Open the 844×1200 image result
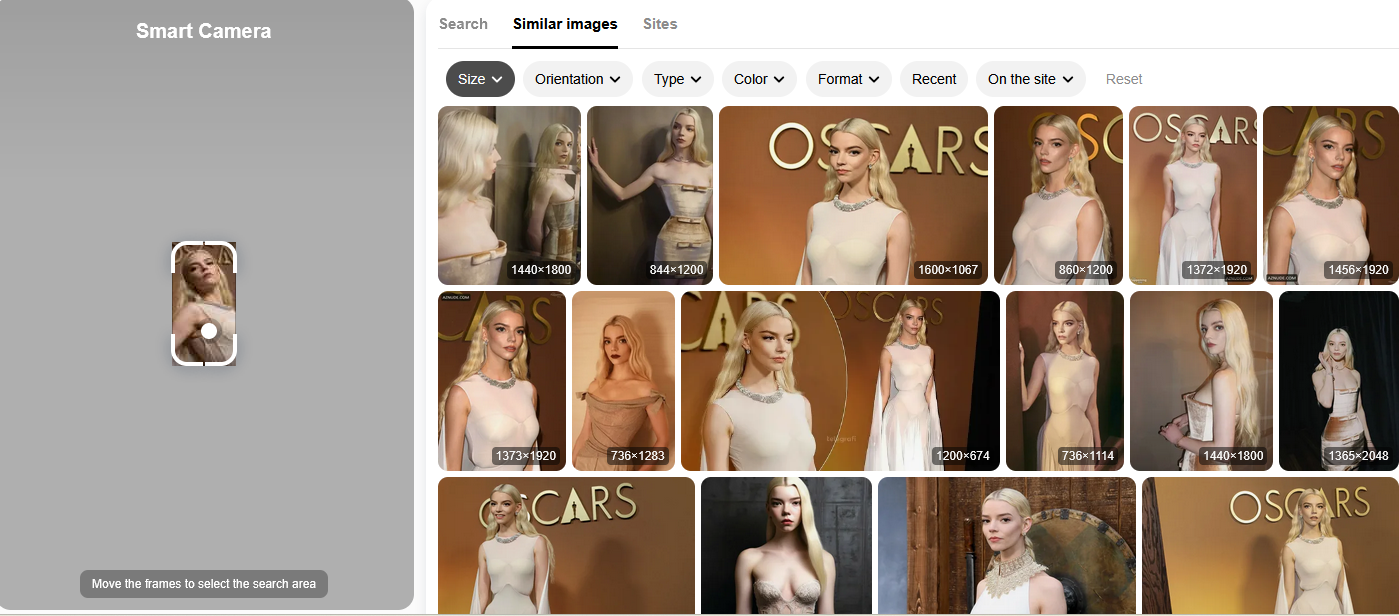Viewport: 1399px width, 616px height. [x=650, y=195]
